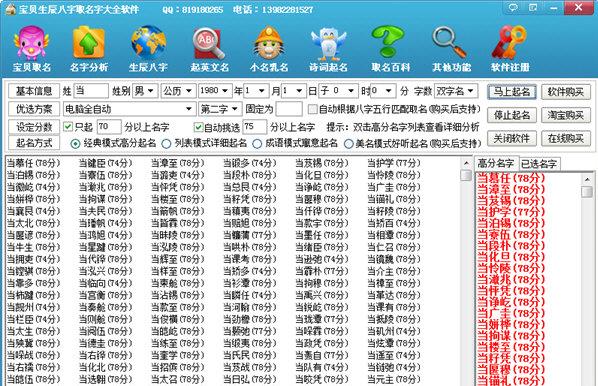Select name 当日弘 (78分) in list
Image resolution: width=598 pixels, height=386 pixels.
click(x=250, y=380)
